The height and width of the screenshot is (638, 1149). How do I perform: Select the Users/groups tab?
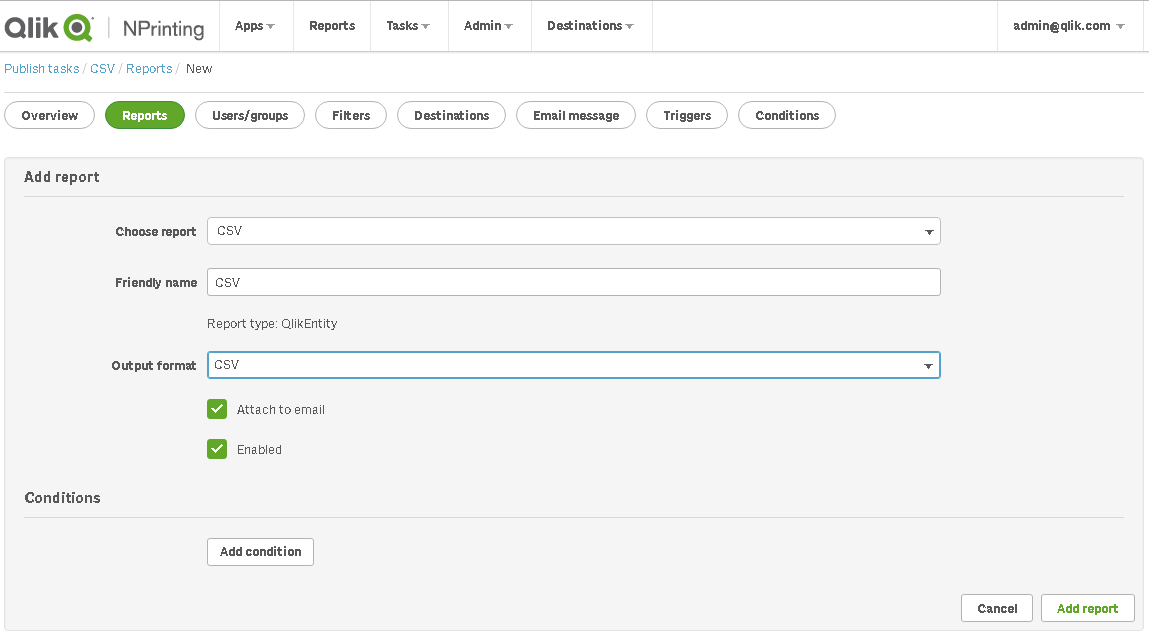coord(250,116)
